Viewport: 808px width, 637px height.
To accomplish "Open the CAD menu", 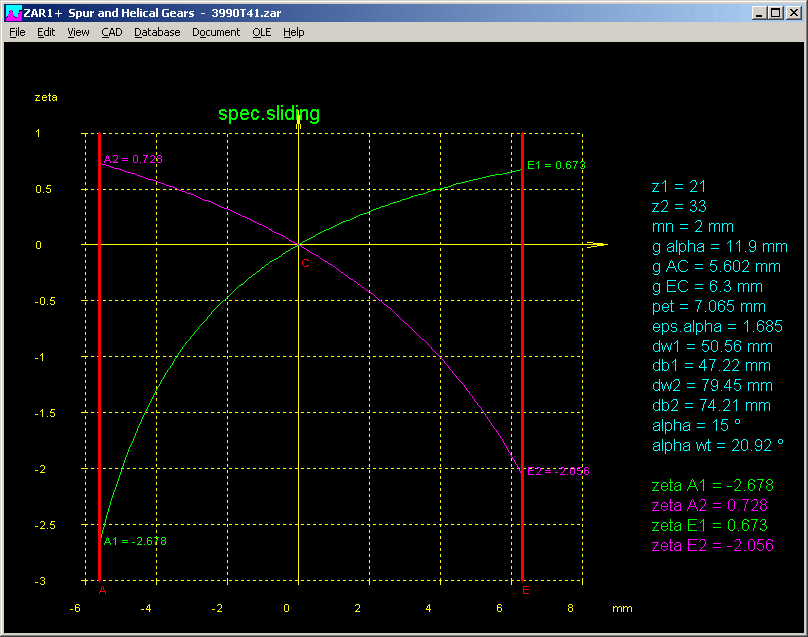I will (x=112, y=32).
